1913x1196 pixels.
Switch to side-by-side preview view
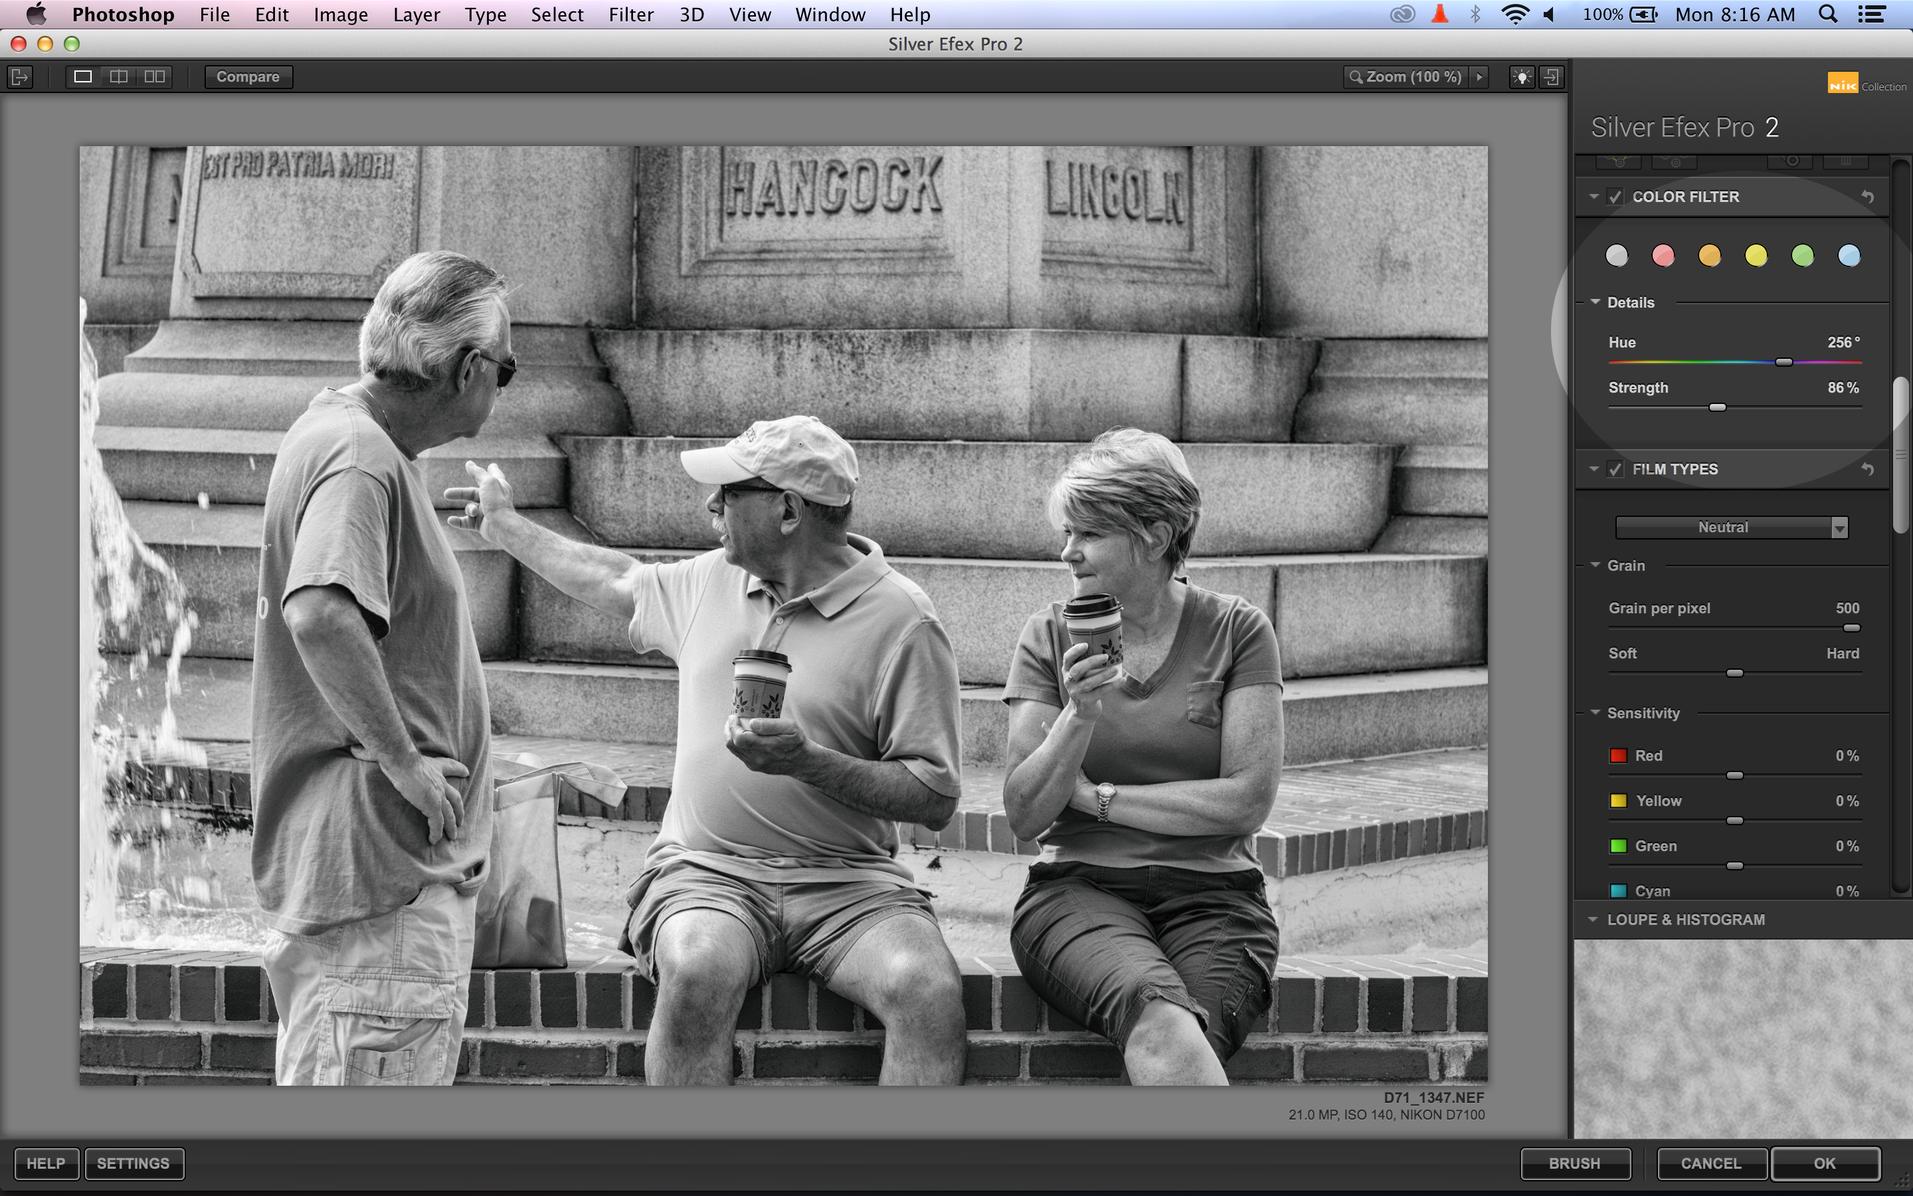click(x=154, y=77)
